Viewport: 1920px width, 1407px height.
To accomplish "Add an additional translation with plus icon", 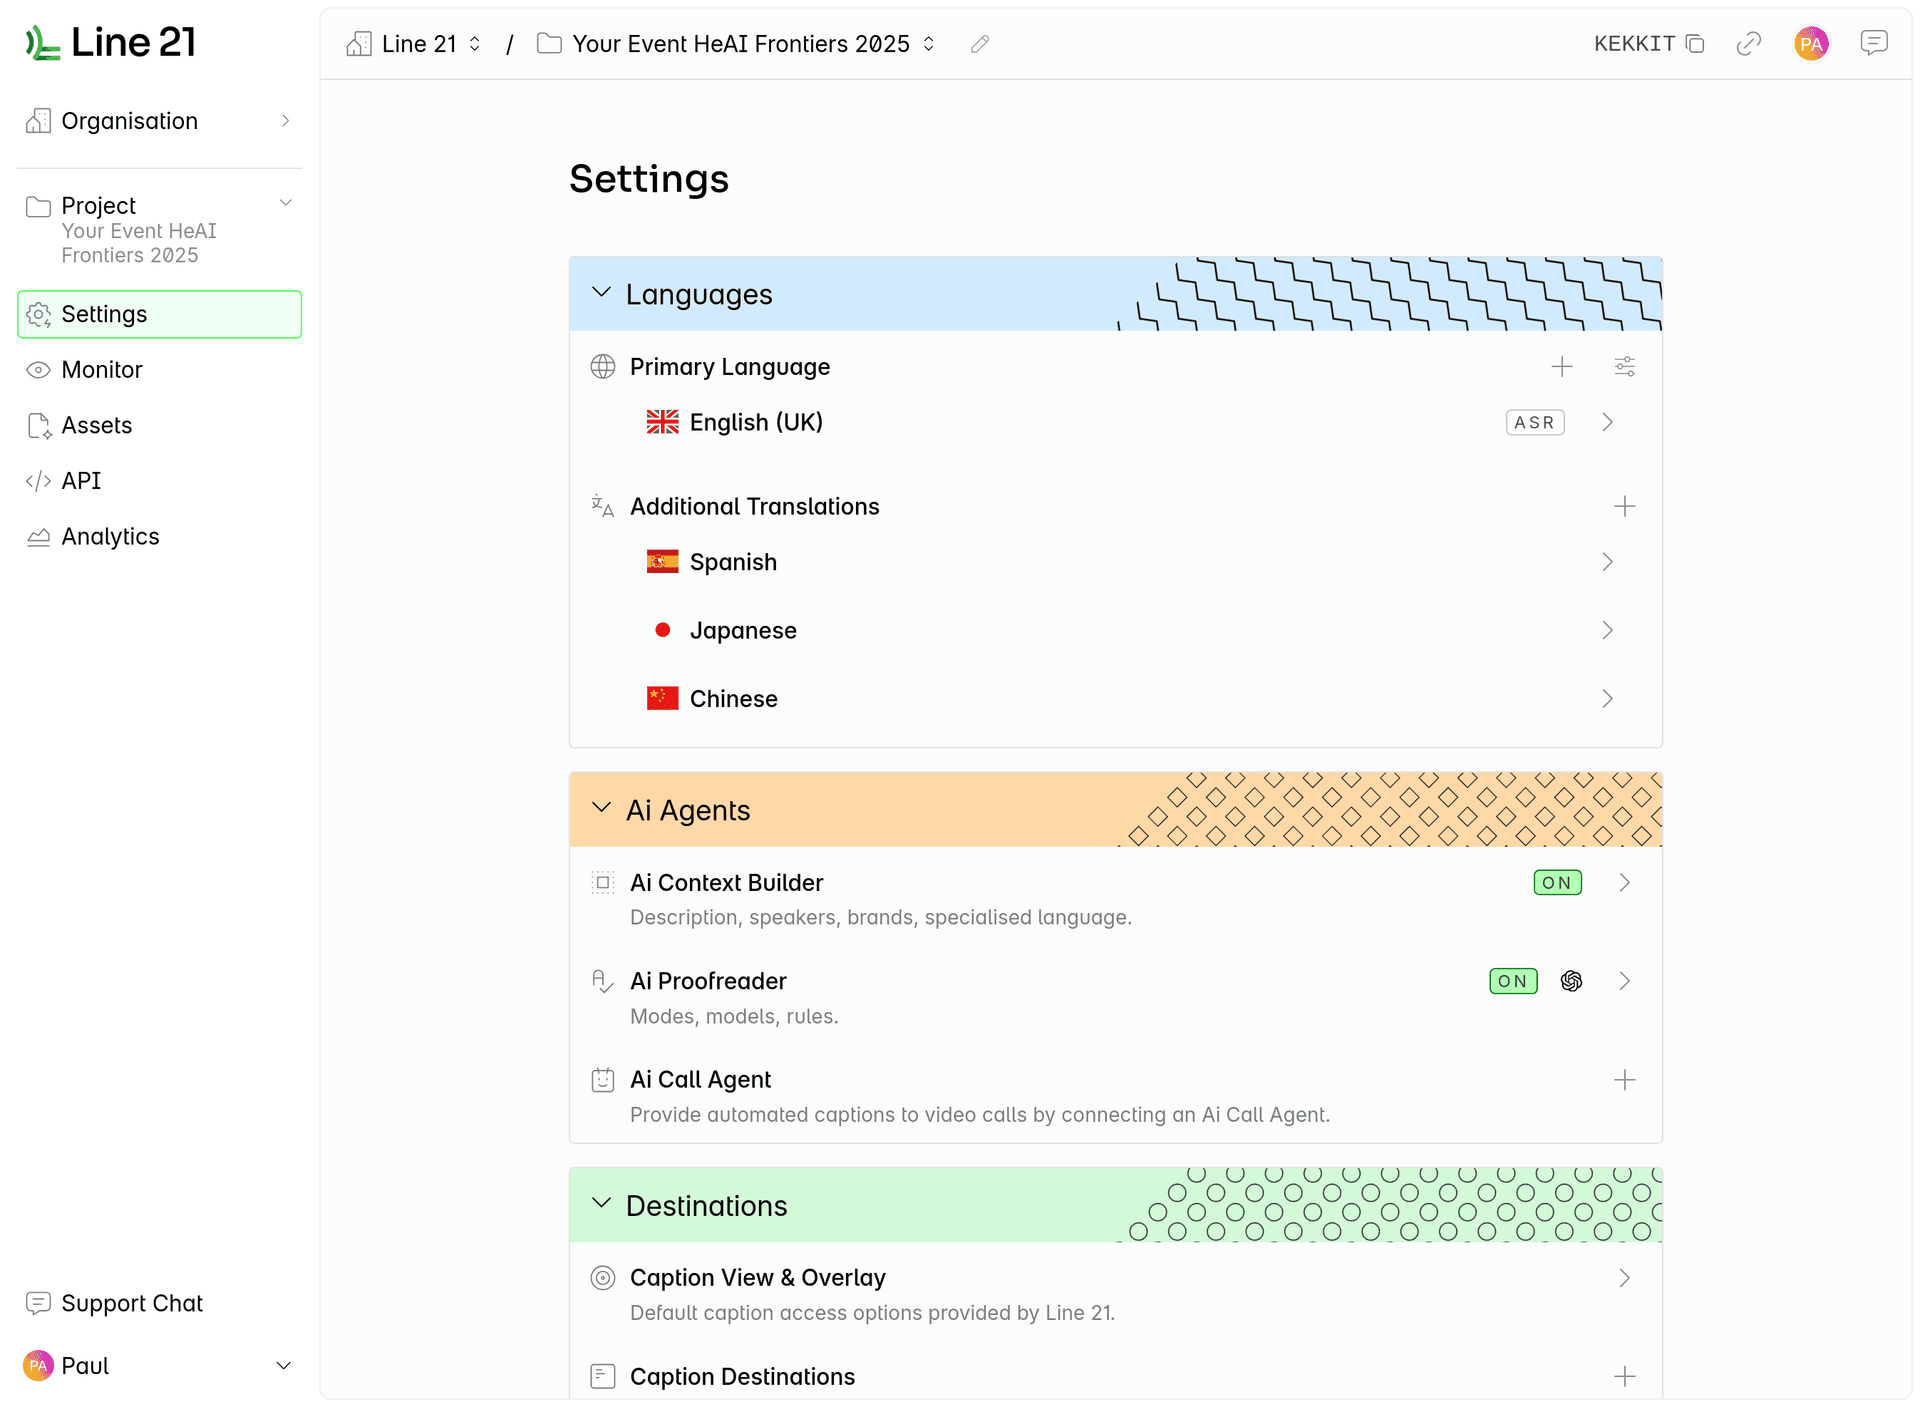I will click(x=1625, y=507).
